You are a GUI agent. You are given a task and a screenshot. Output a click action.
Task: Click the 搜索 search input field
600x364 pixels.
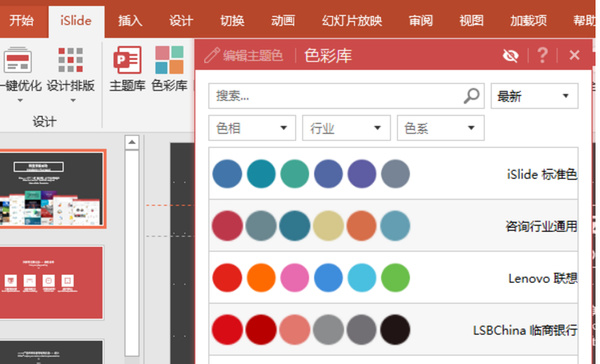pyautogui.click(x=346, y=96)
